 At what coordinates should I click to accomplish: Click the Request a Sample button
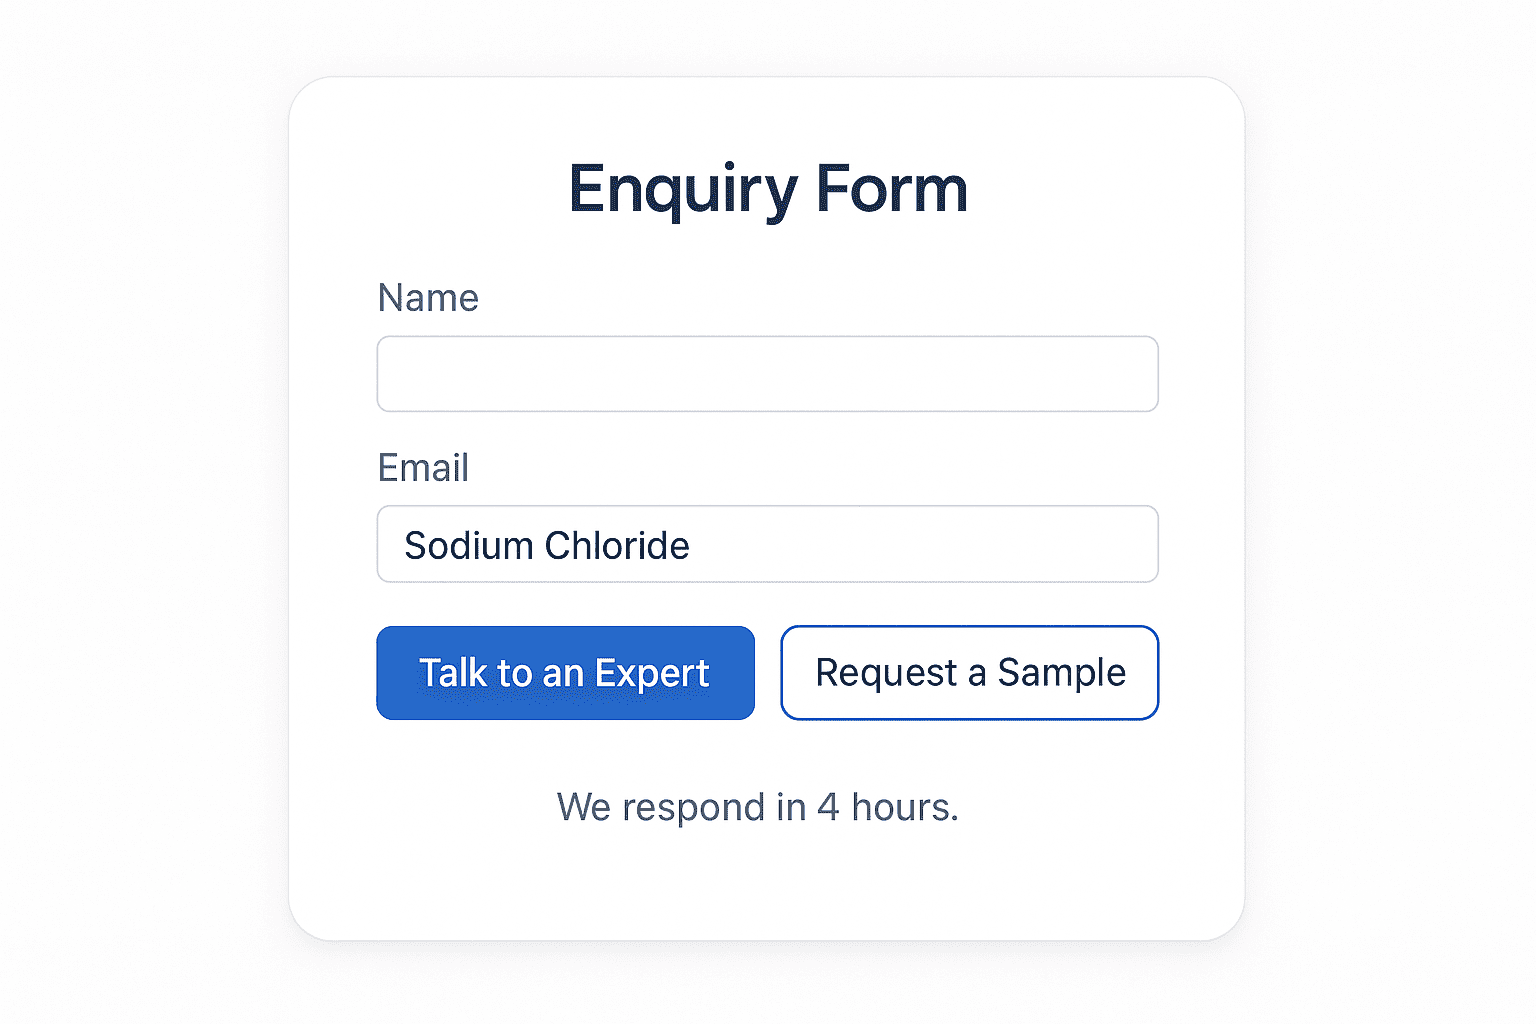(969, 673)
